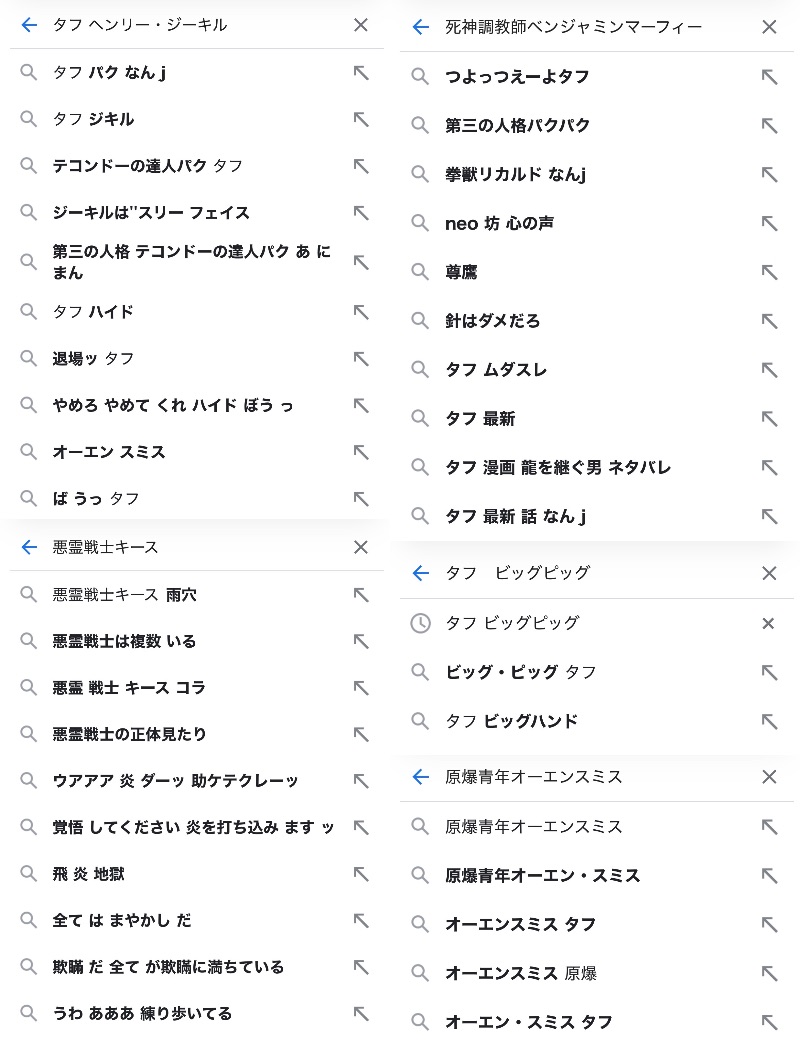The height and width of the screenshot is (1049, 800).
Task: Select suggestion タフ 漫画 龍を継ぐ男 ネタバレ
Action: [x=558, y=467]
